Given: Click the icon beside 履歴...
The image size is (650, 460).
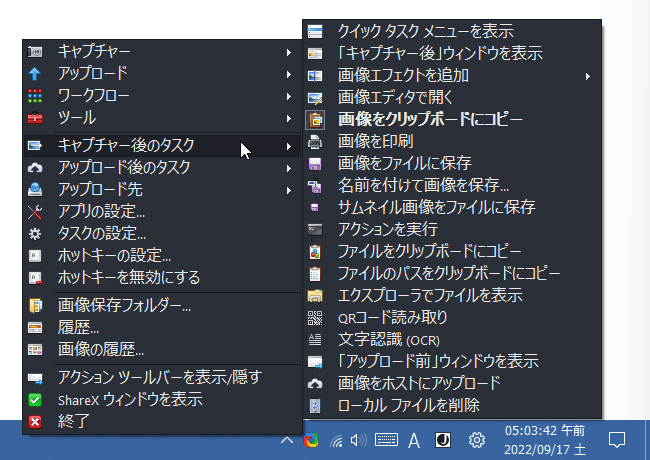Looking at the screenshot, I should [35, 328].
